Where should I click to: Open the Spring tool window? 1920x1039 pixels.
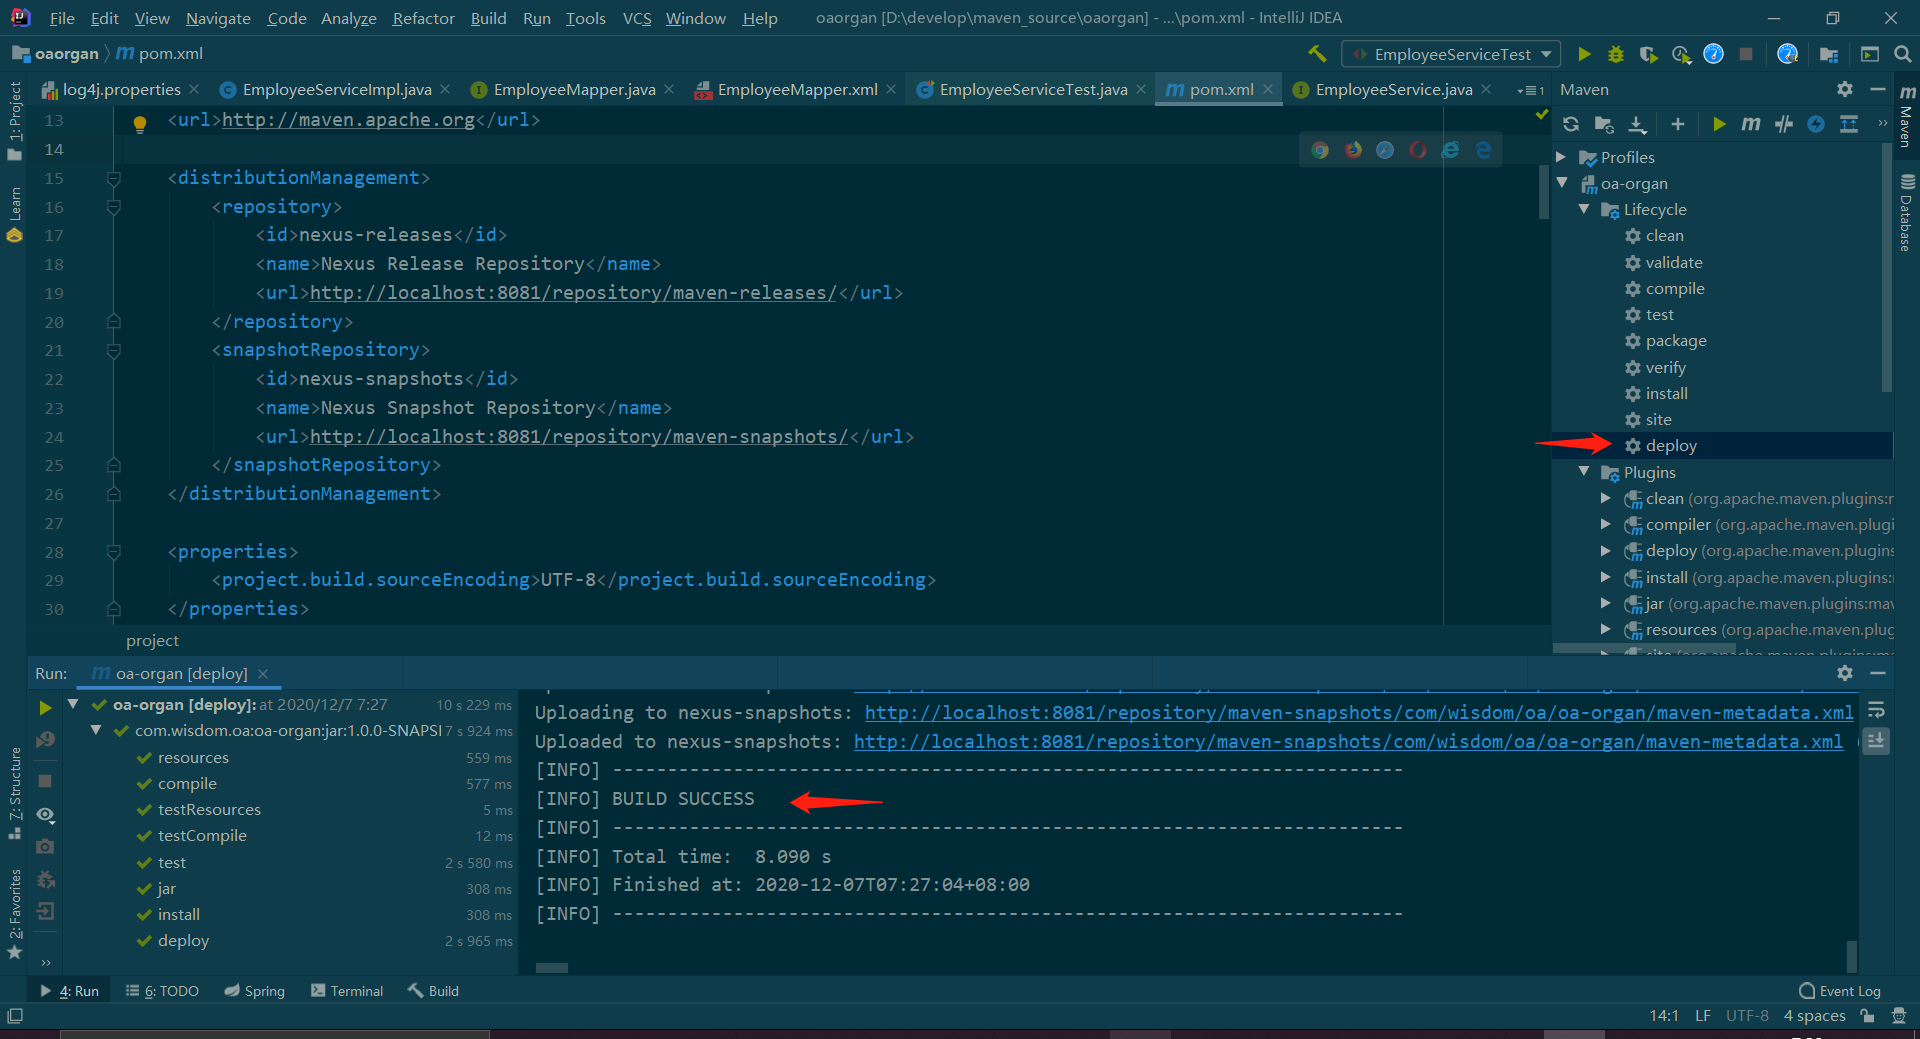point(255,991)
